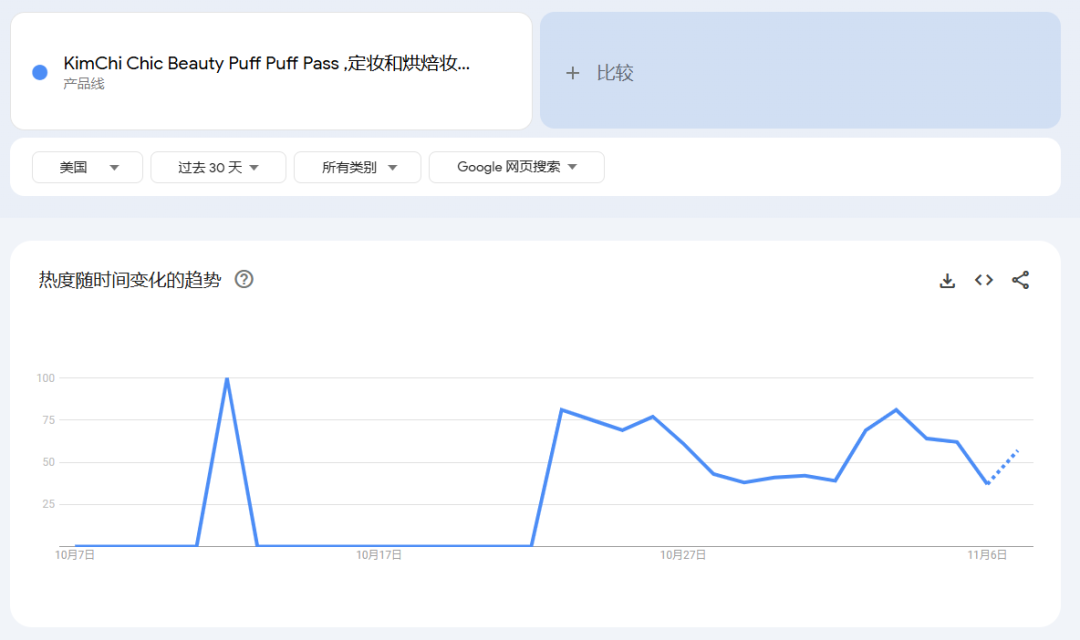Click the 产品线 label under the search term
Viewport: 1080px width, 640px height.
tap(84, 84)
